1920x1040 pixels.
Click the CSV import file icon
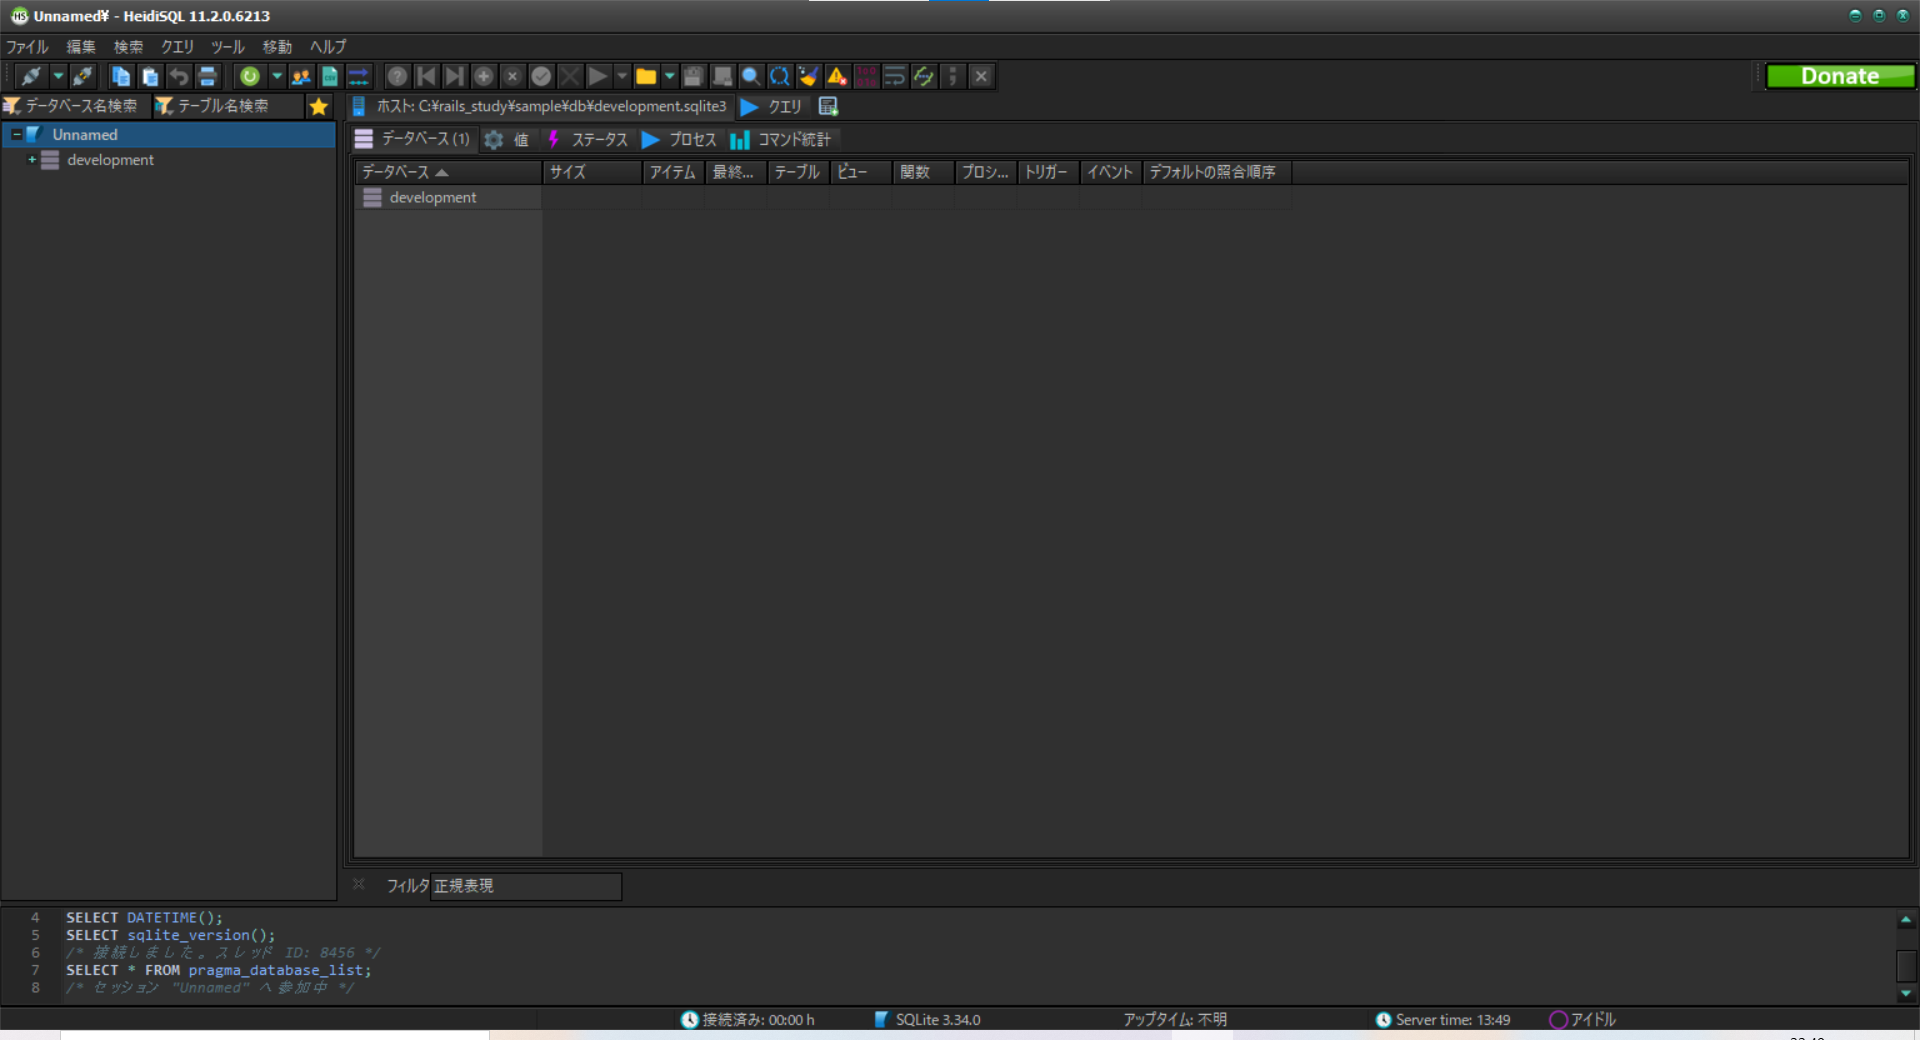click(329, 76)
